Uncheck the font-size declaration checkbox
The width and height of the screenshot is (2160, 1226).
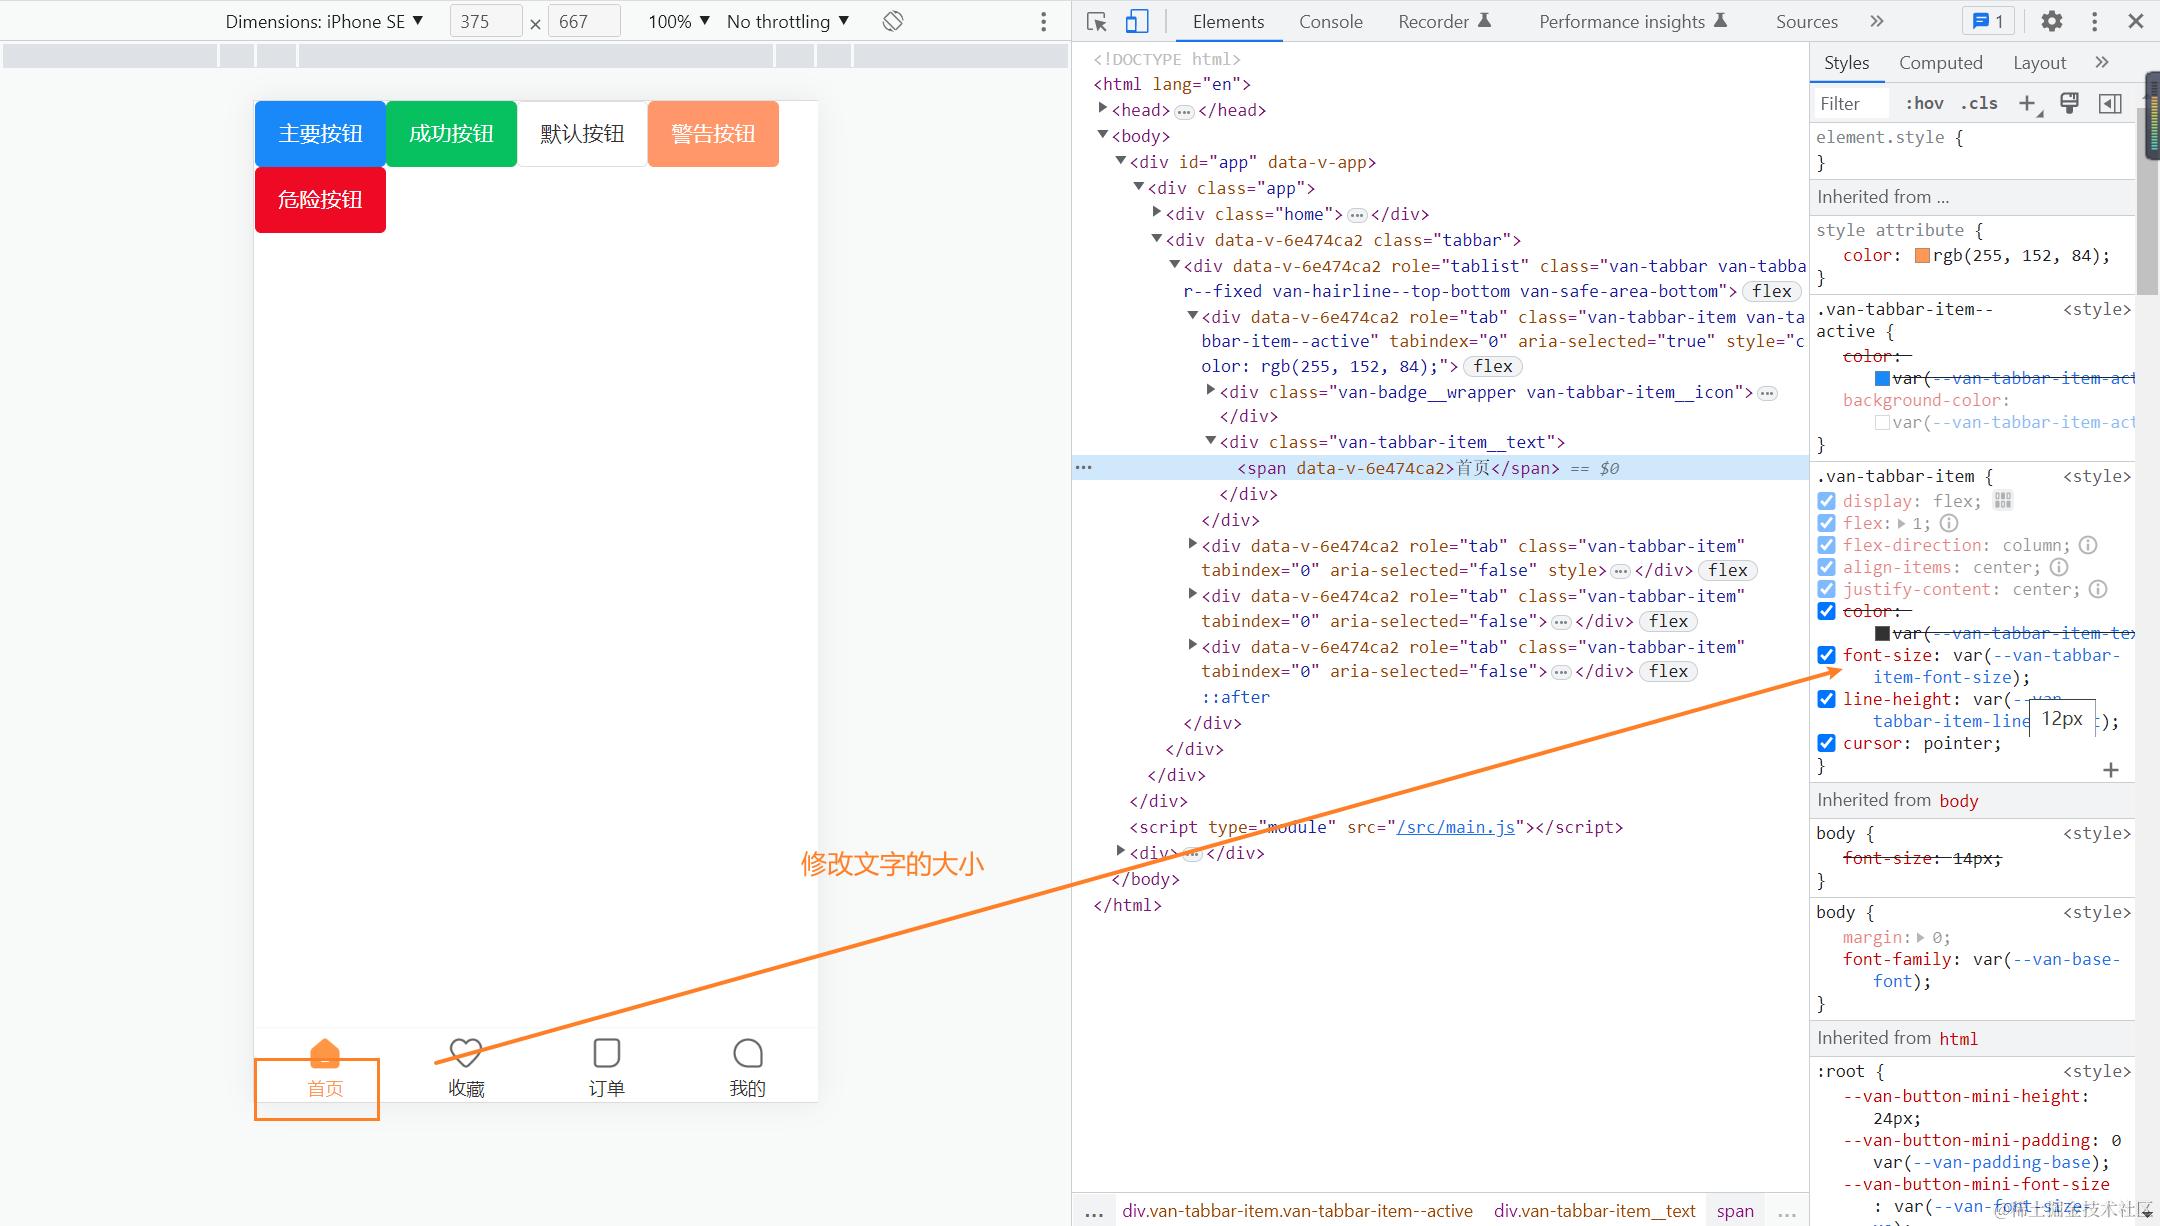click(x=1826, y=655)
